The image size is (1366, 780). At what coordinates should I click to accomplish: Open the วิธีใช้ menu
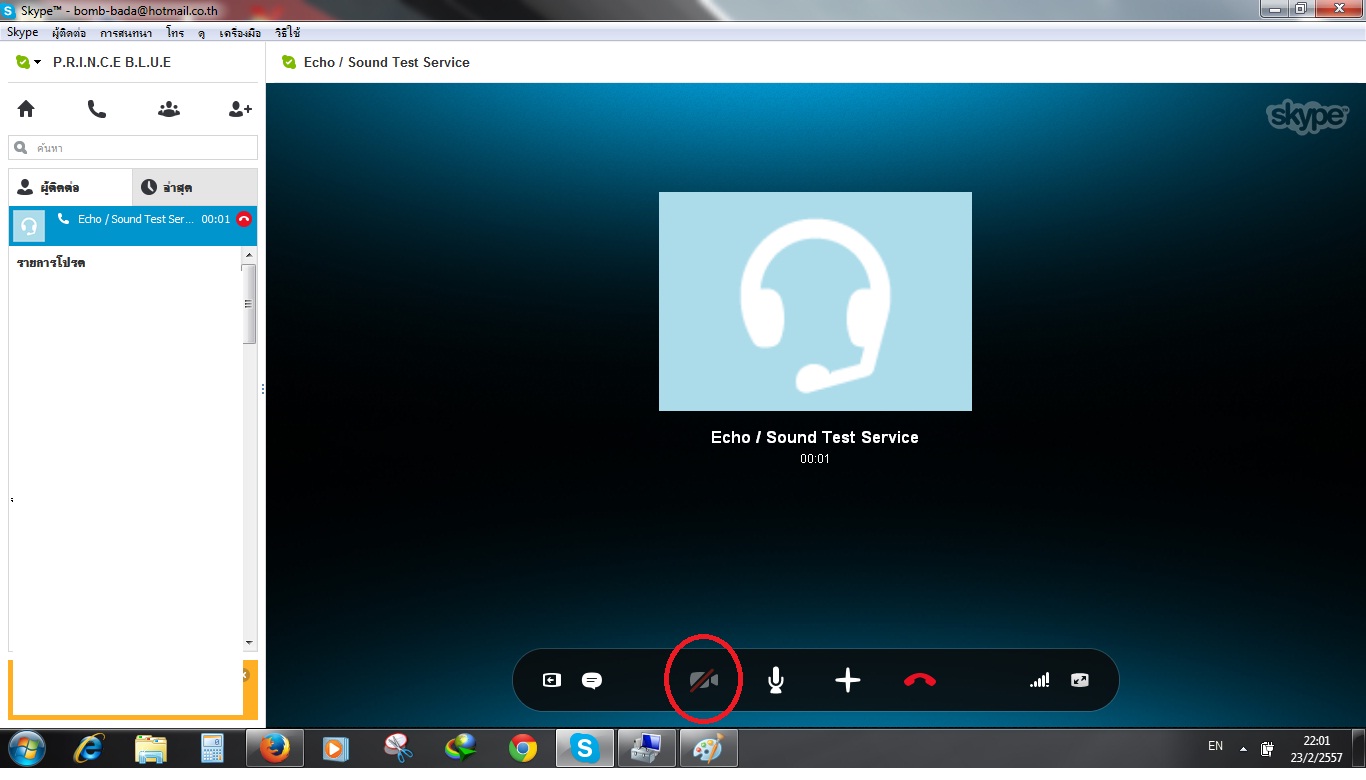288,32
